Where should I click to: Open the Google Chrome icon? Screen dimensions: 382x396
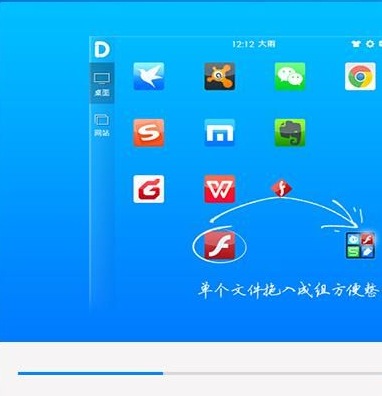coord(360,76)
